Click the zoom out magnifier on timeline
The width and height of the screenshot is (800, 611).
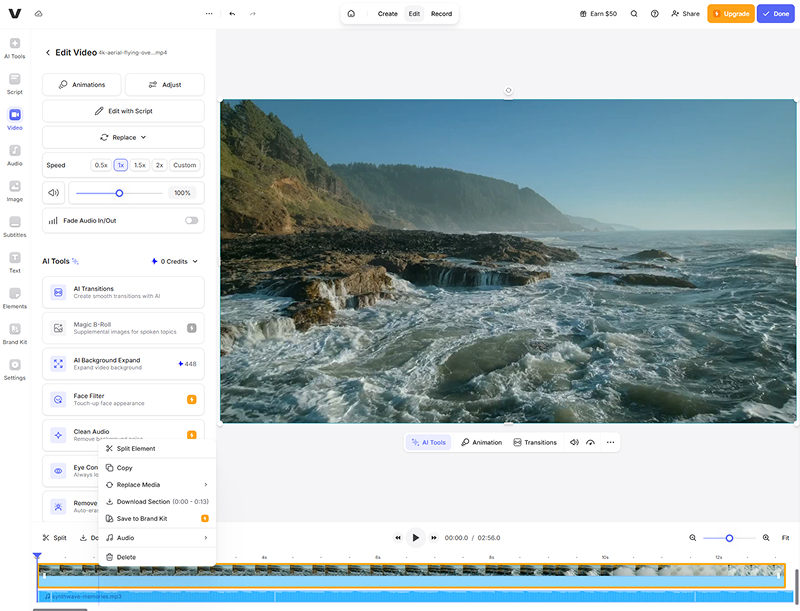point(692,538)
